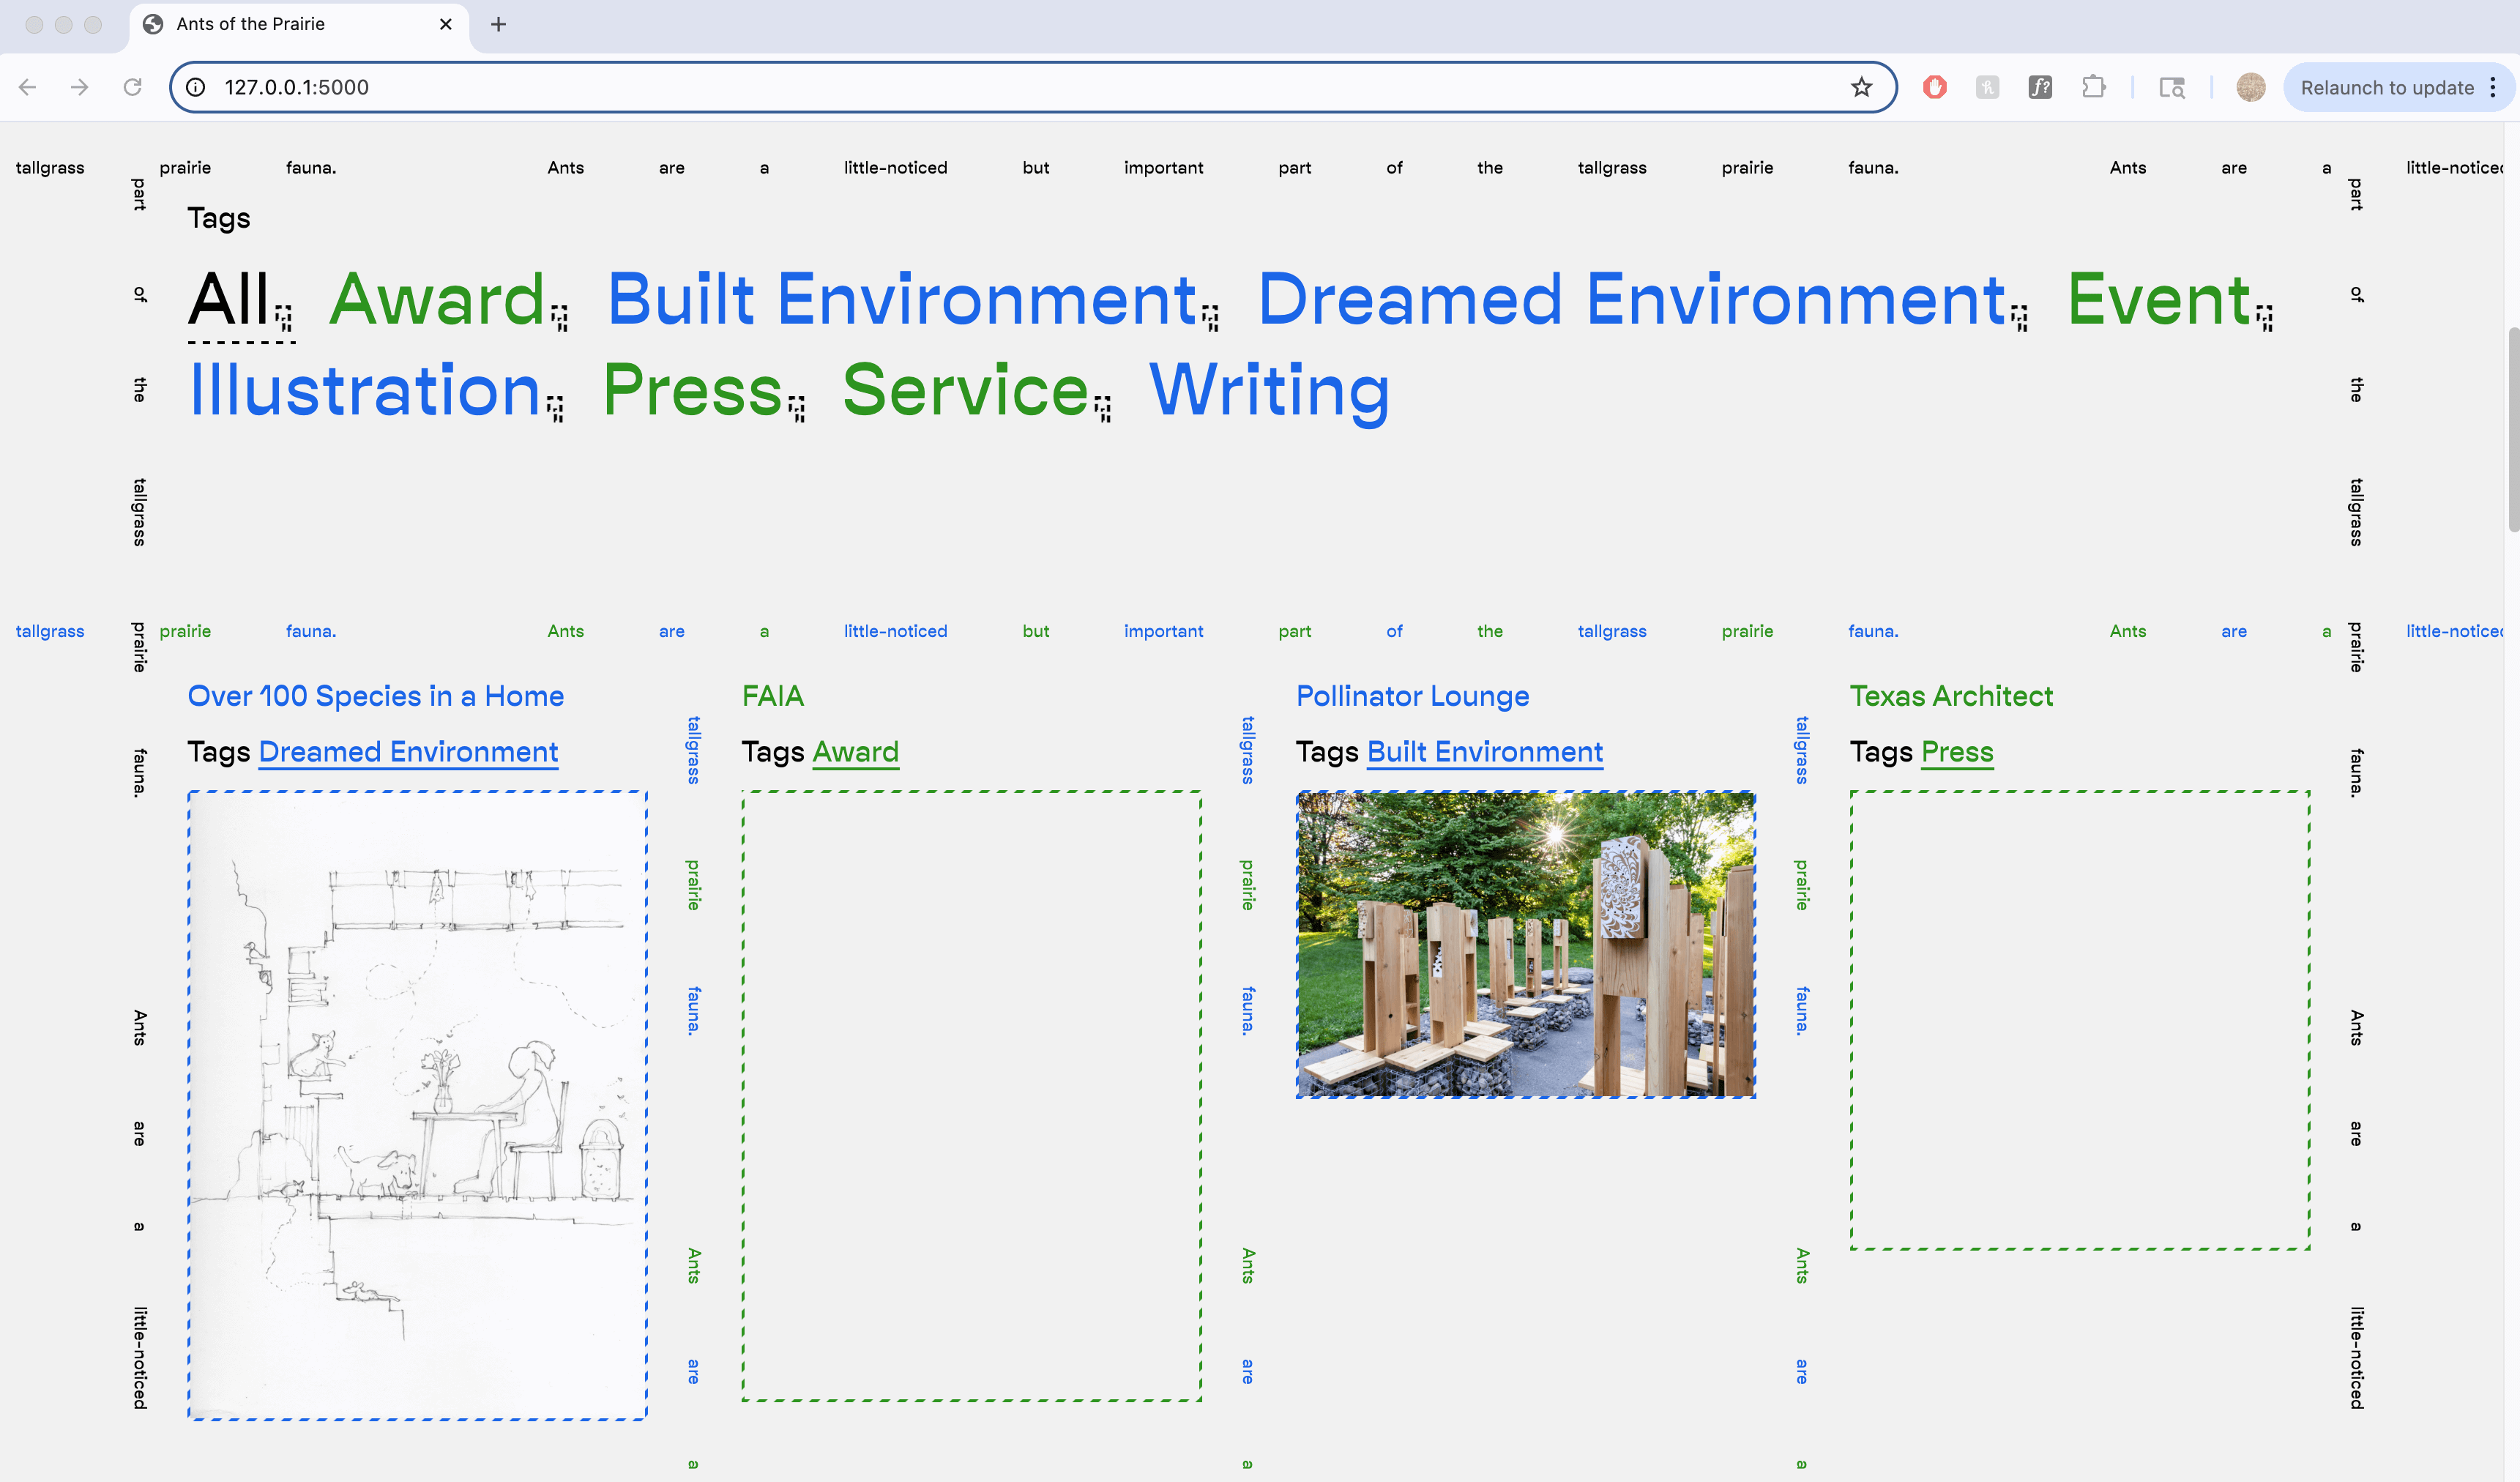Open Texas Architect entry title
This screenshot has height=1482, width=2520.
(x=1951, y=696)
